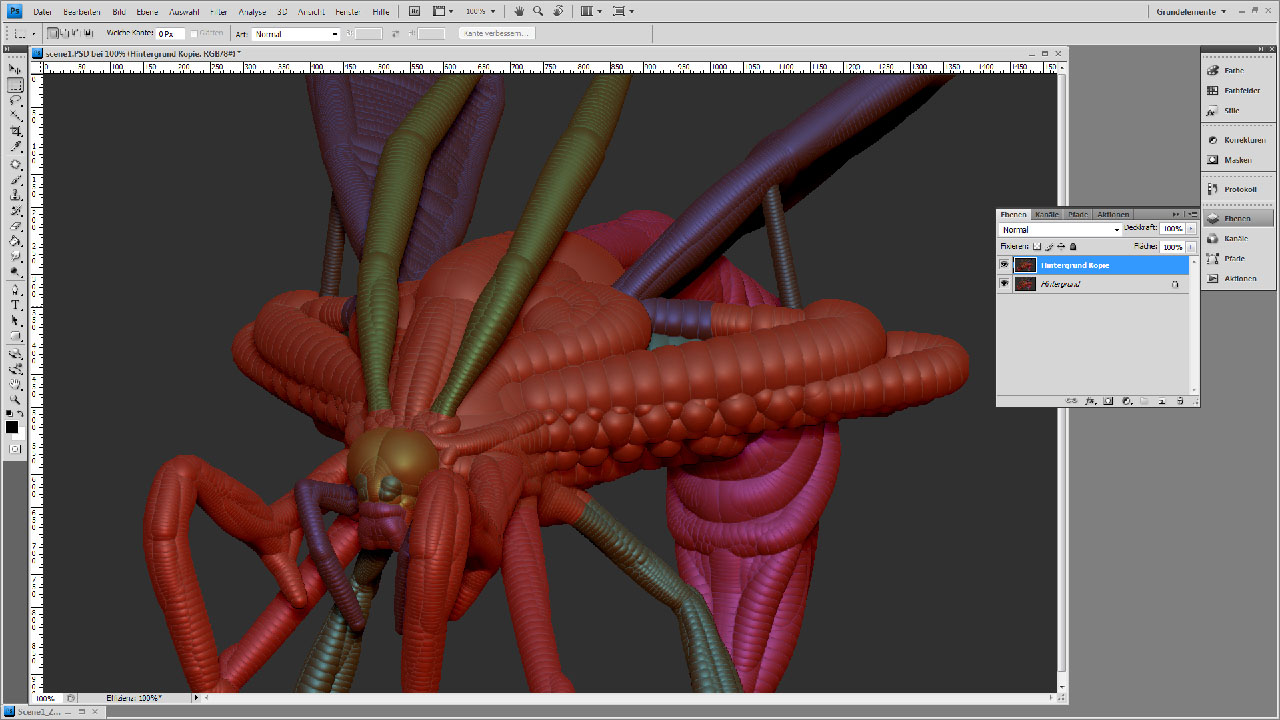The height and width of the screenshot is (720, 1280).
Task: Toggle visibility of the Hintergrund layer
Action: coord(1004,284)
